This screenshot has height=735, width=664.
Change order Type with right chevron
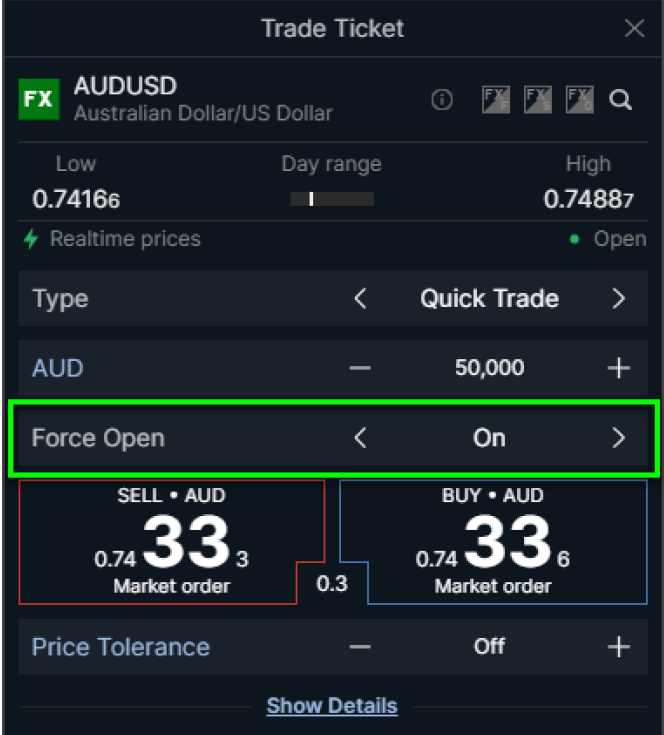pos(619,298)
